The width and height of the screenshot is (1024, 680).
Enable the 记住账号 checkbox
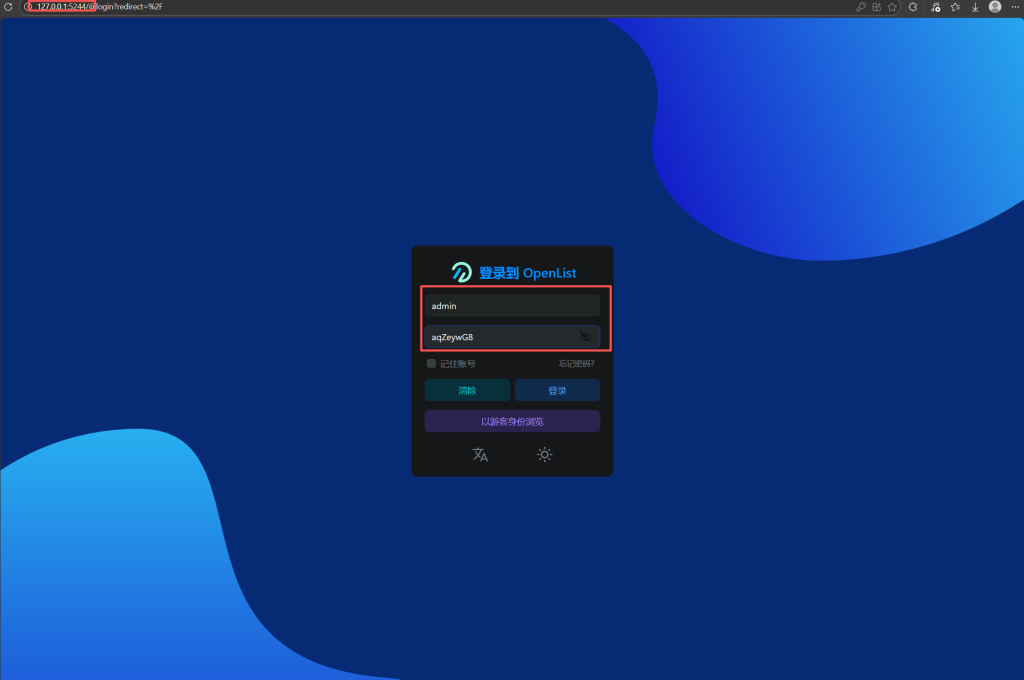point(432,364)
